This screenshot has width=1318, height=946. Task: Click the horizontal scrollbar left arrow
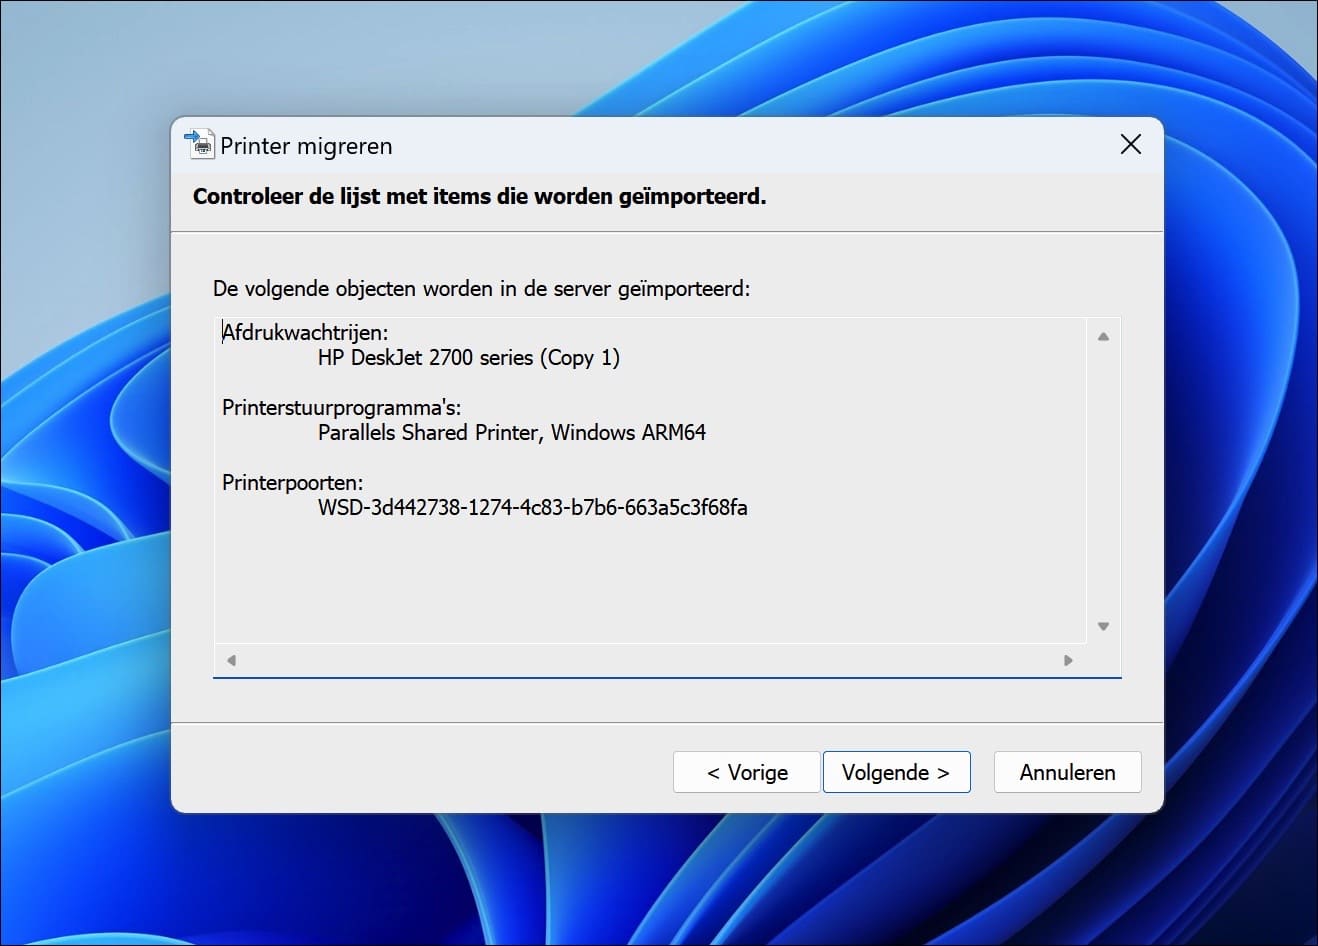point(230,660)
